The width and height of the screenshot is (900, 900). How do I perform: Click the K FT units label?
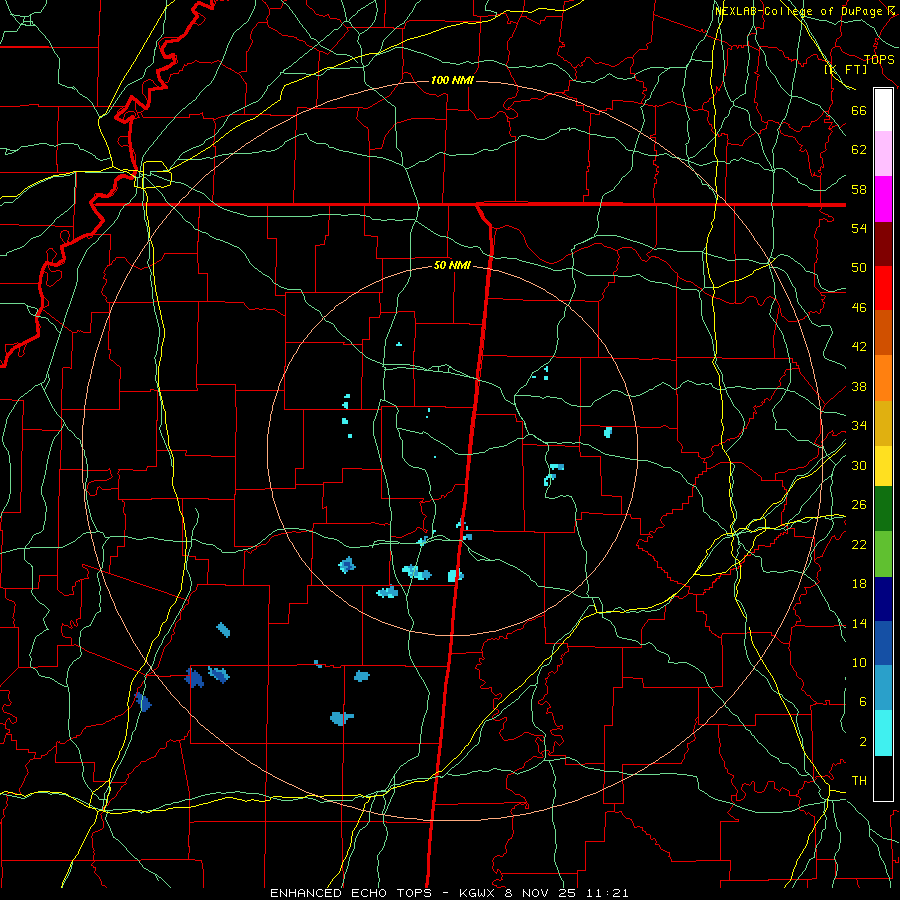click(x=847, y=70)
